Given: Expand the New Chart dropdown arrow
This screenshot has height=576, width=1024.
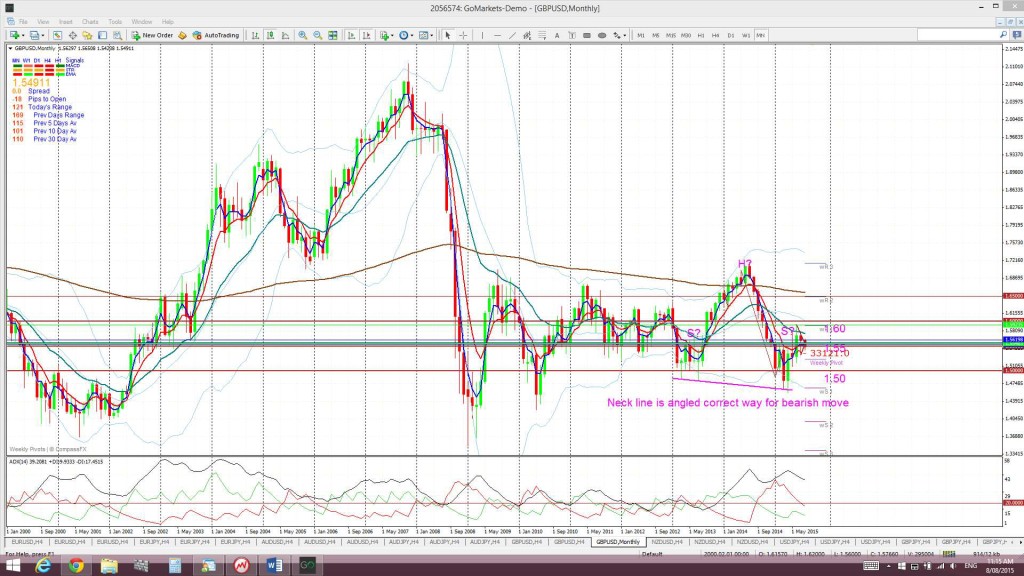Looking at the screenshot, I should (23, 35).
